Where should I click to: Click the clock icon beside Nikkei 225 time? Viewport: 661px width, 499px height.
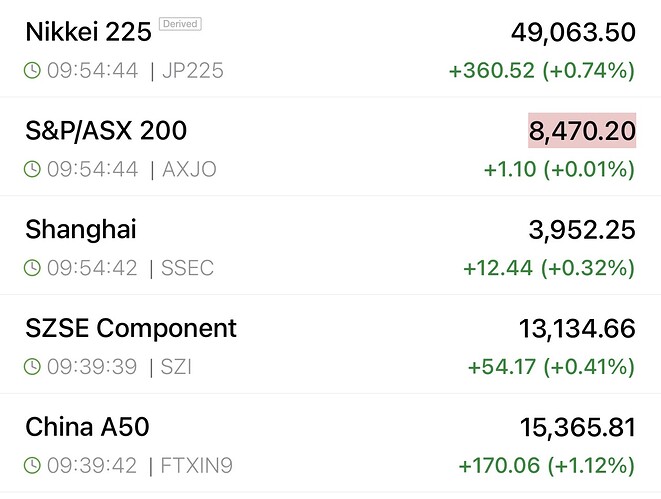[33, 71]
